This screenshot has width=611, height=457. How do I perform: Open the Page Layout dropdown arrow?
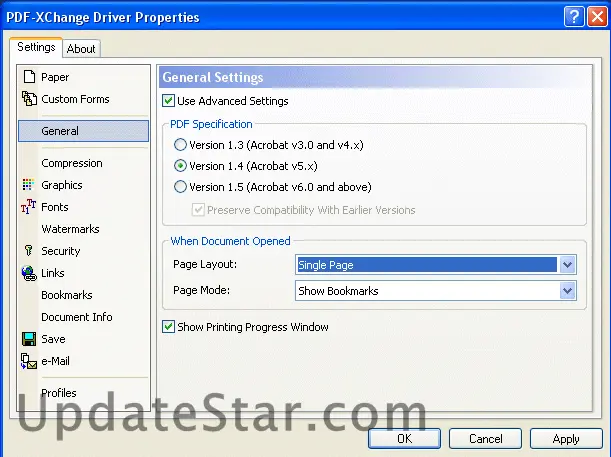pos(567,265)
